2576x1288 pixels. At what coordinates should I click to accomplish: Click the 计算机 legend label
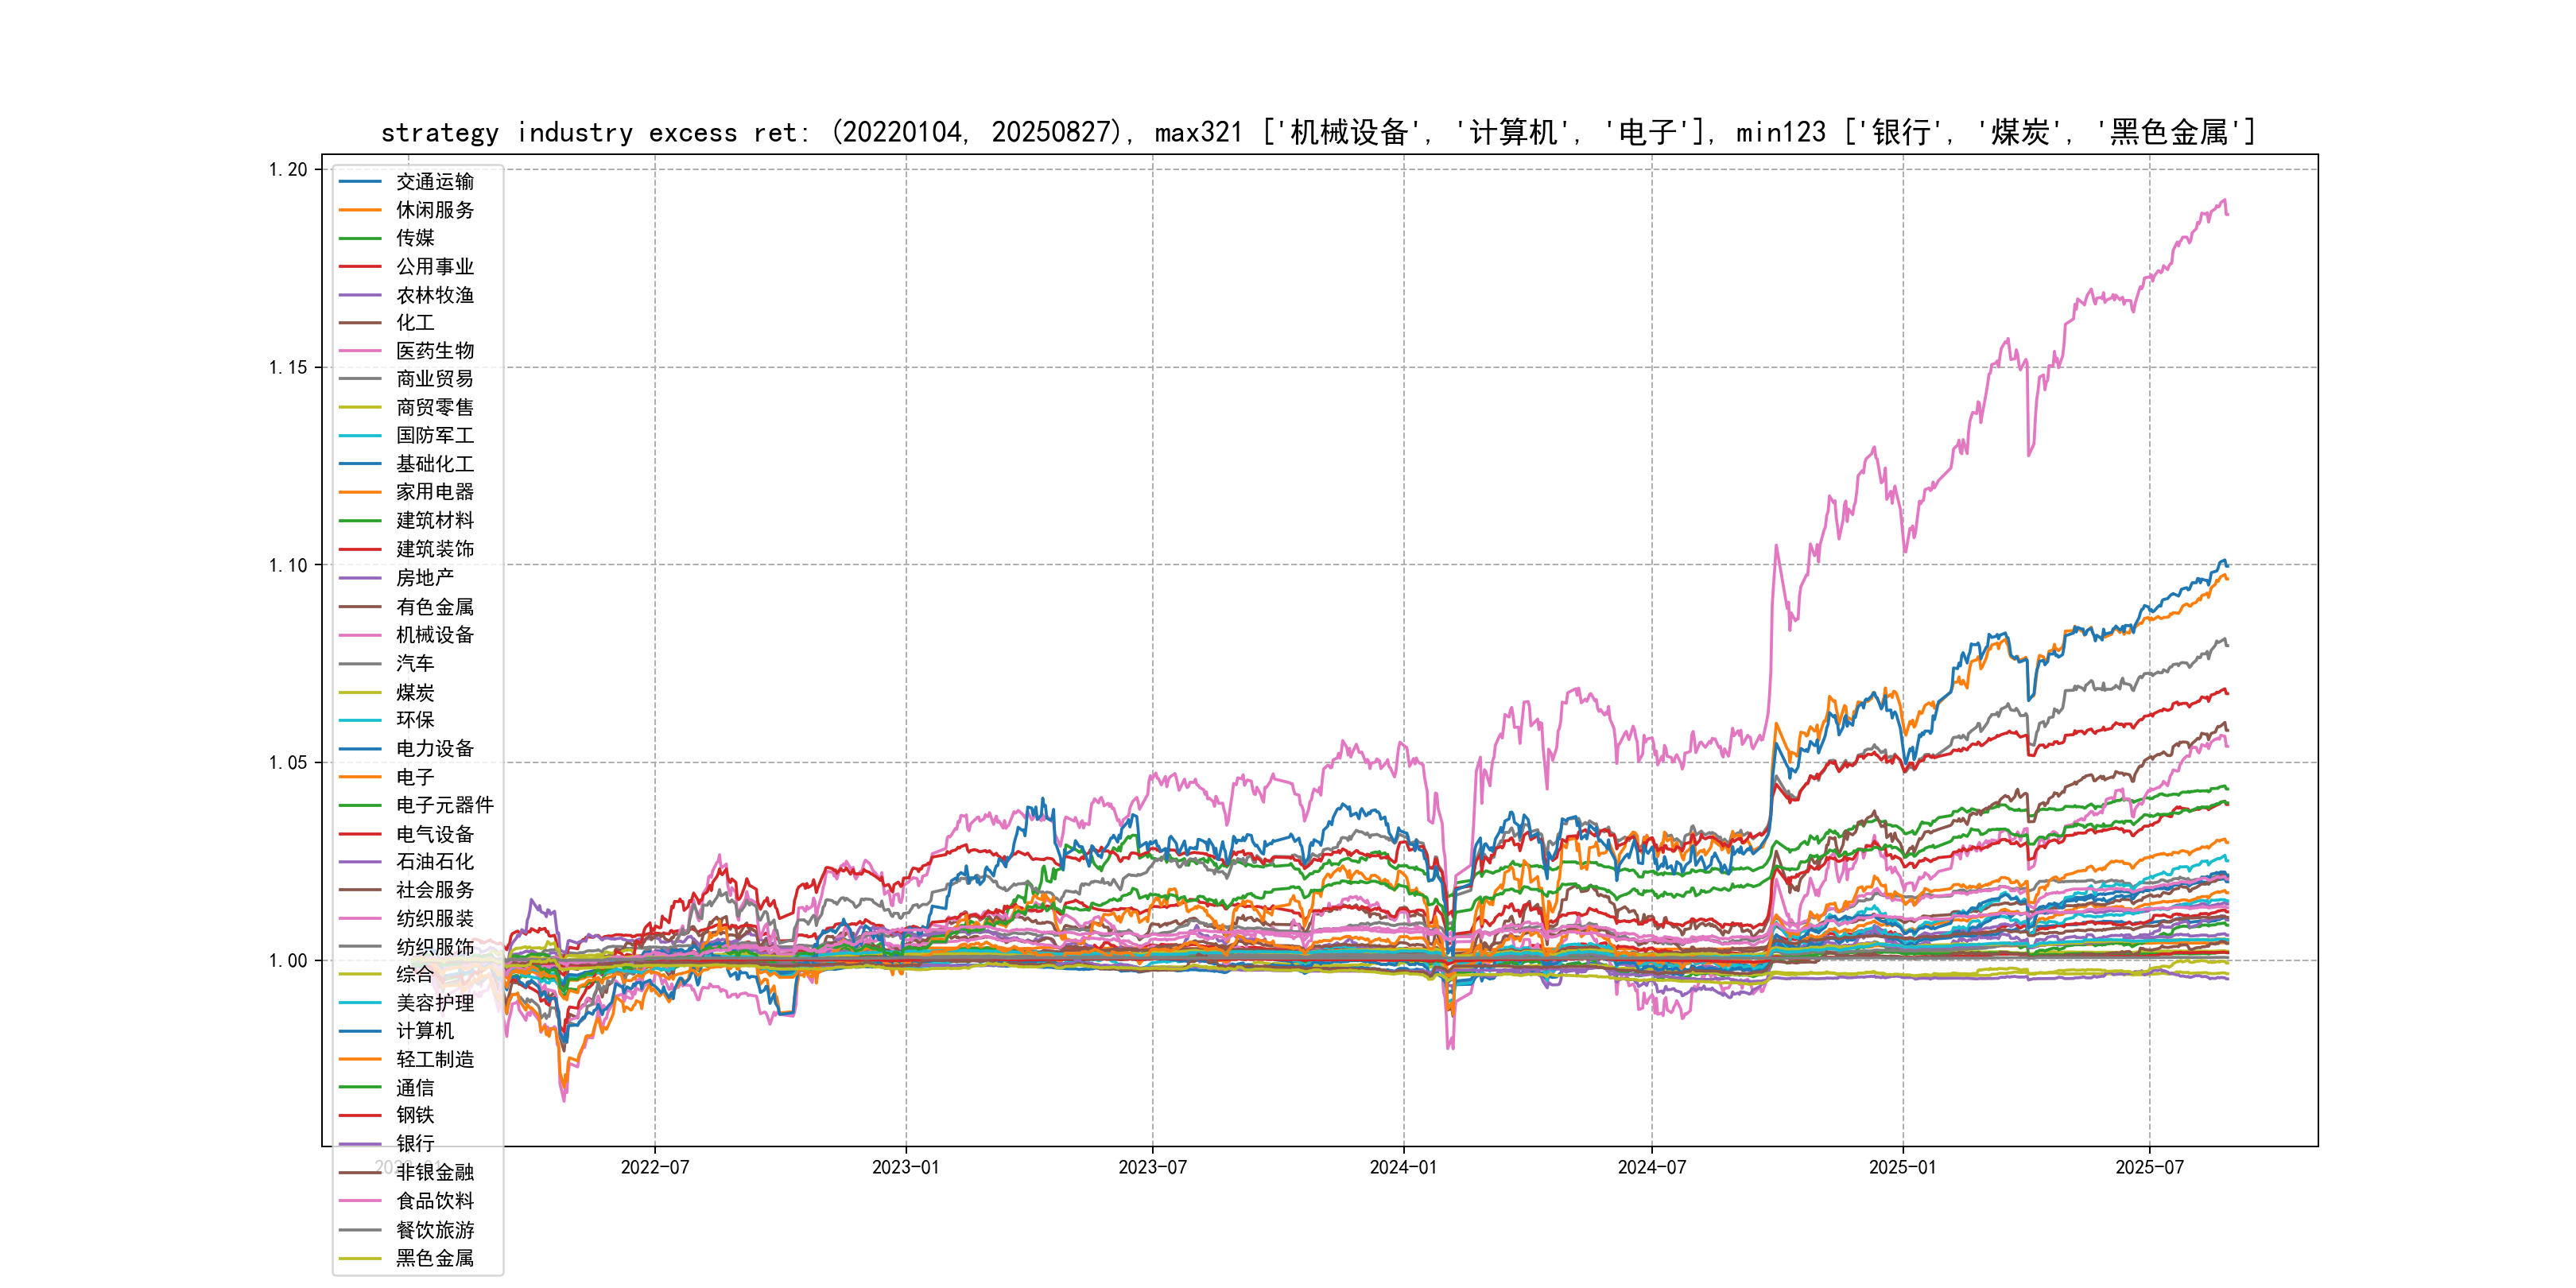[424, 1031]
